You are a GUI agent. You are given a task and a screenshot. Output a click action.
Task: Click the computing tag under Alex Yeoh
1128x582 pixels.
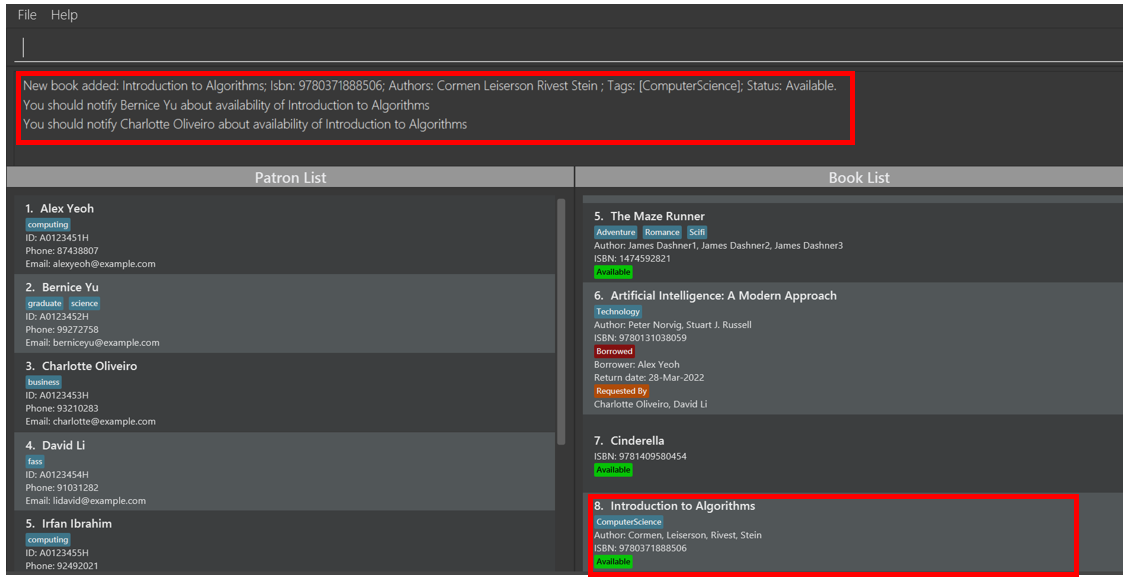(48, 224)
